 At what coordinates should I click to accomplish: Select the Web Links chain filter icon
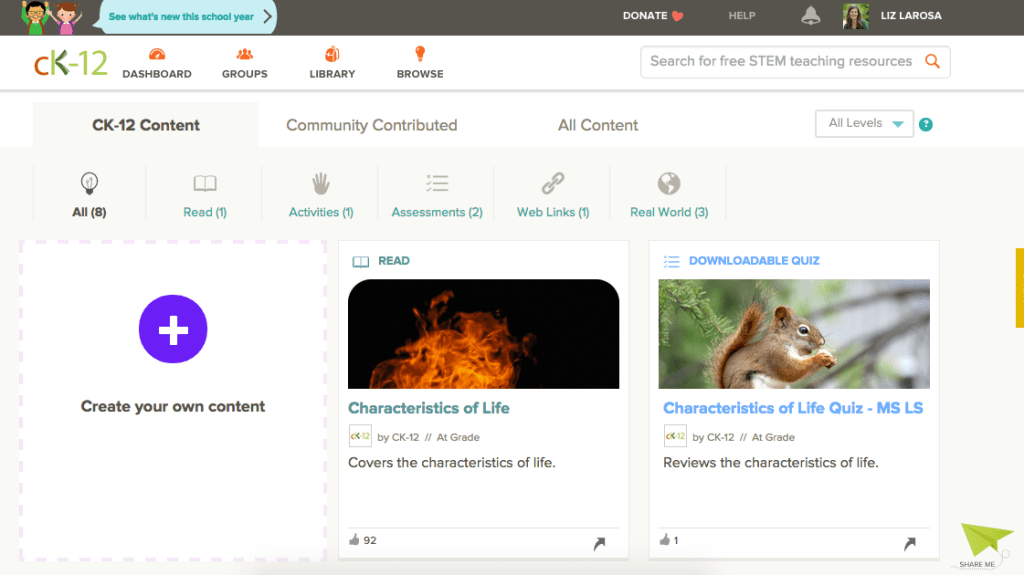coord(553,184)
